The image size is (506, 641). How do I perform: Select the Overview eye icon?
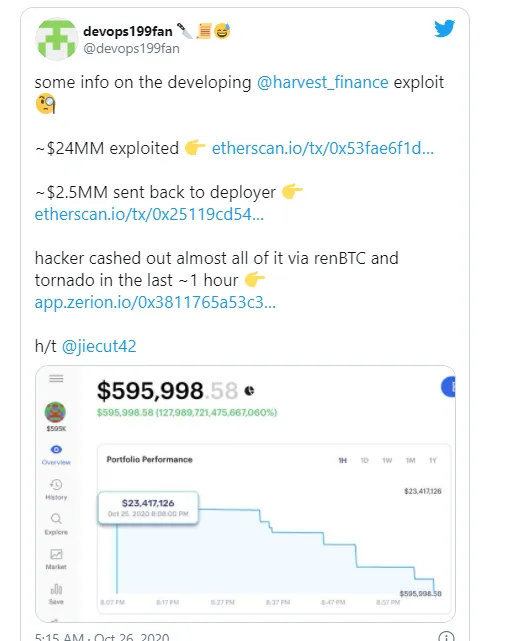point(56,449)
